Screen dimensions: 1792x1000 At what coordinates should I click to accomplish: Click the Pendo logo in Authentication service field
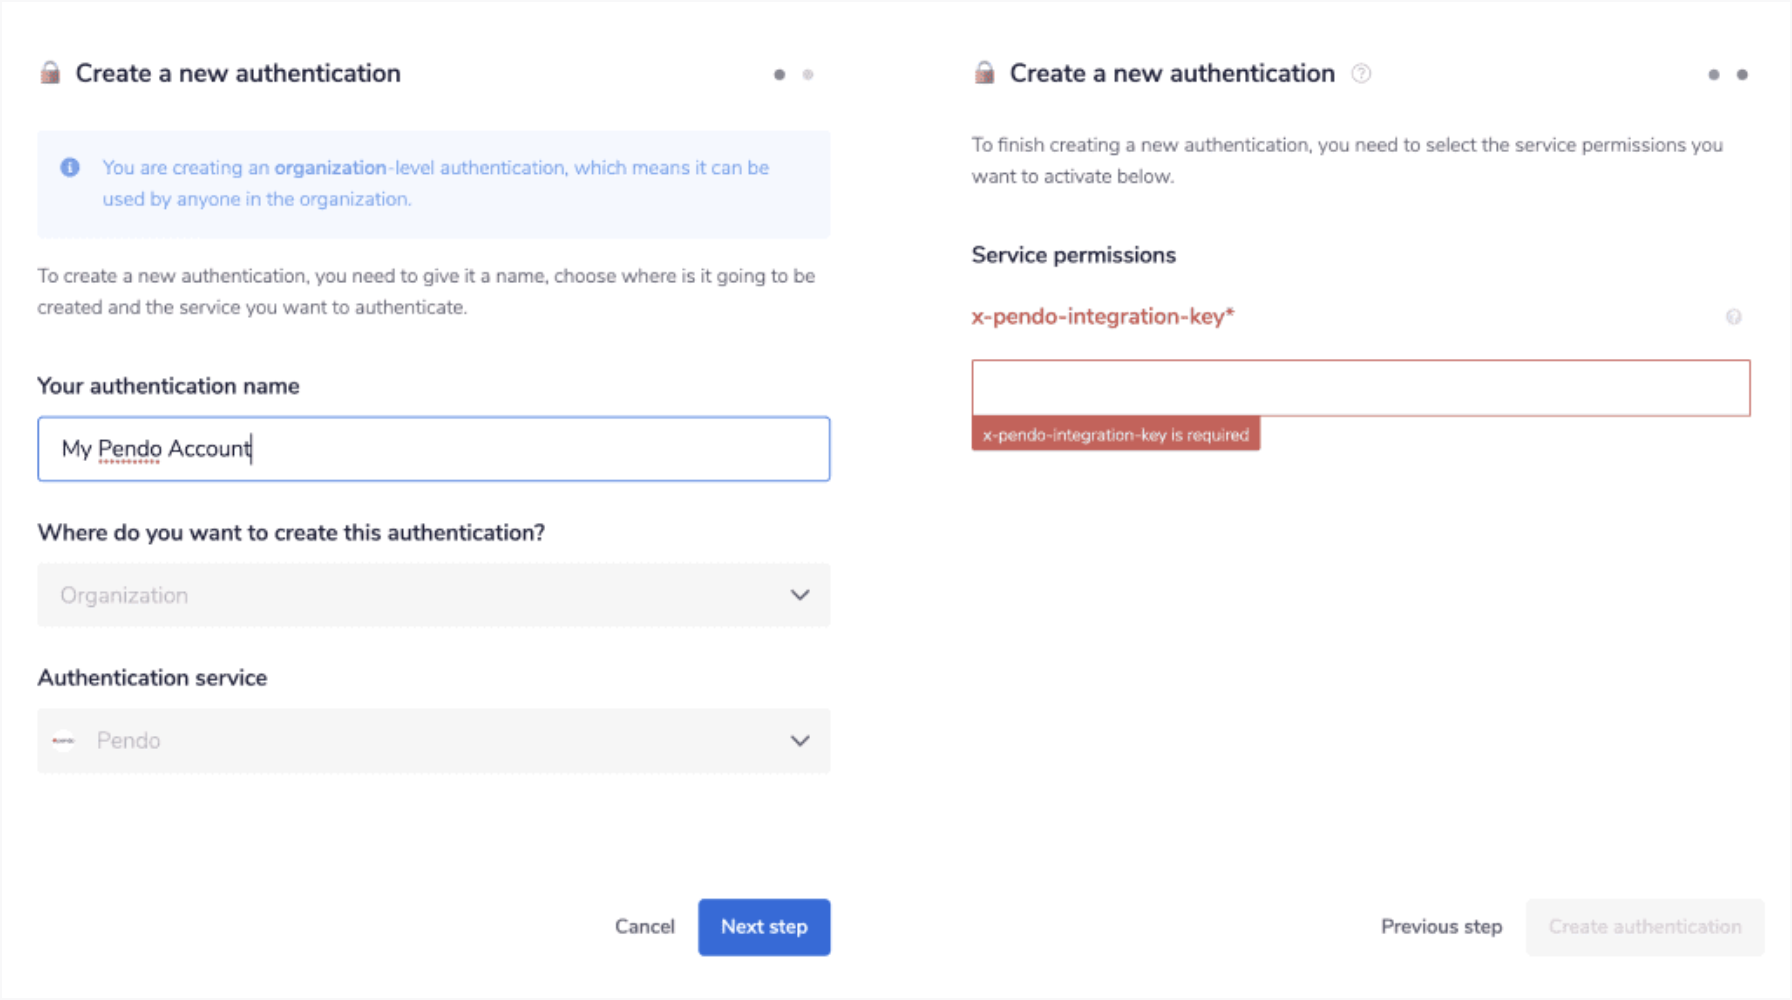coord(63,741)
